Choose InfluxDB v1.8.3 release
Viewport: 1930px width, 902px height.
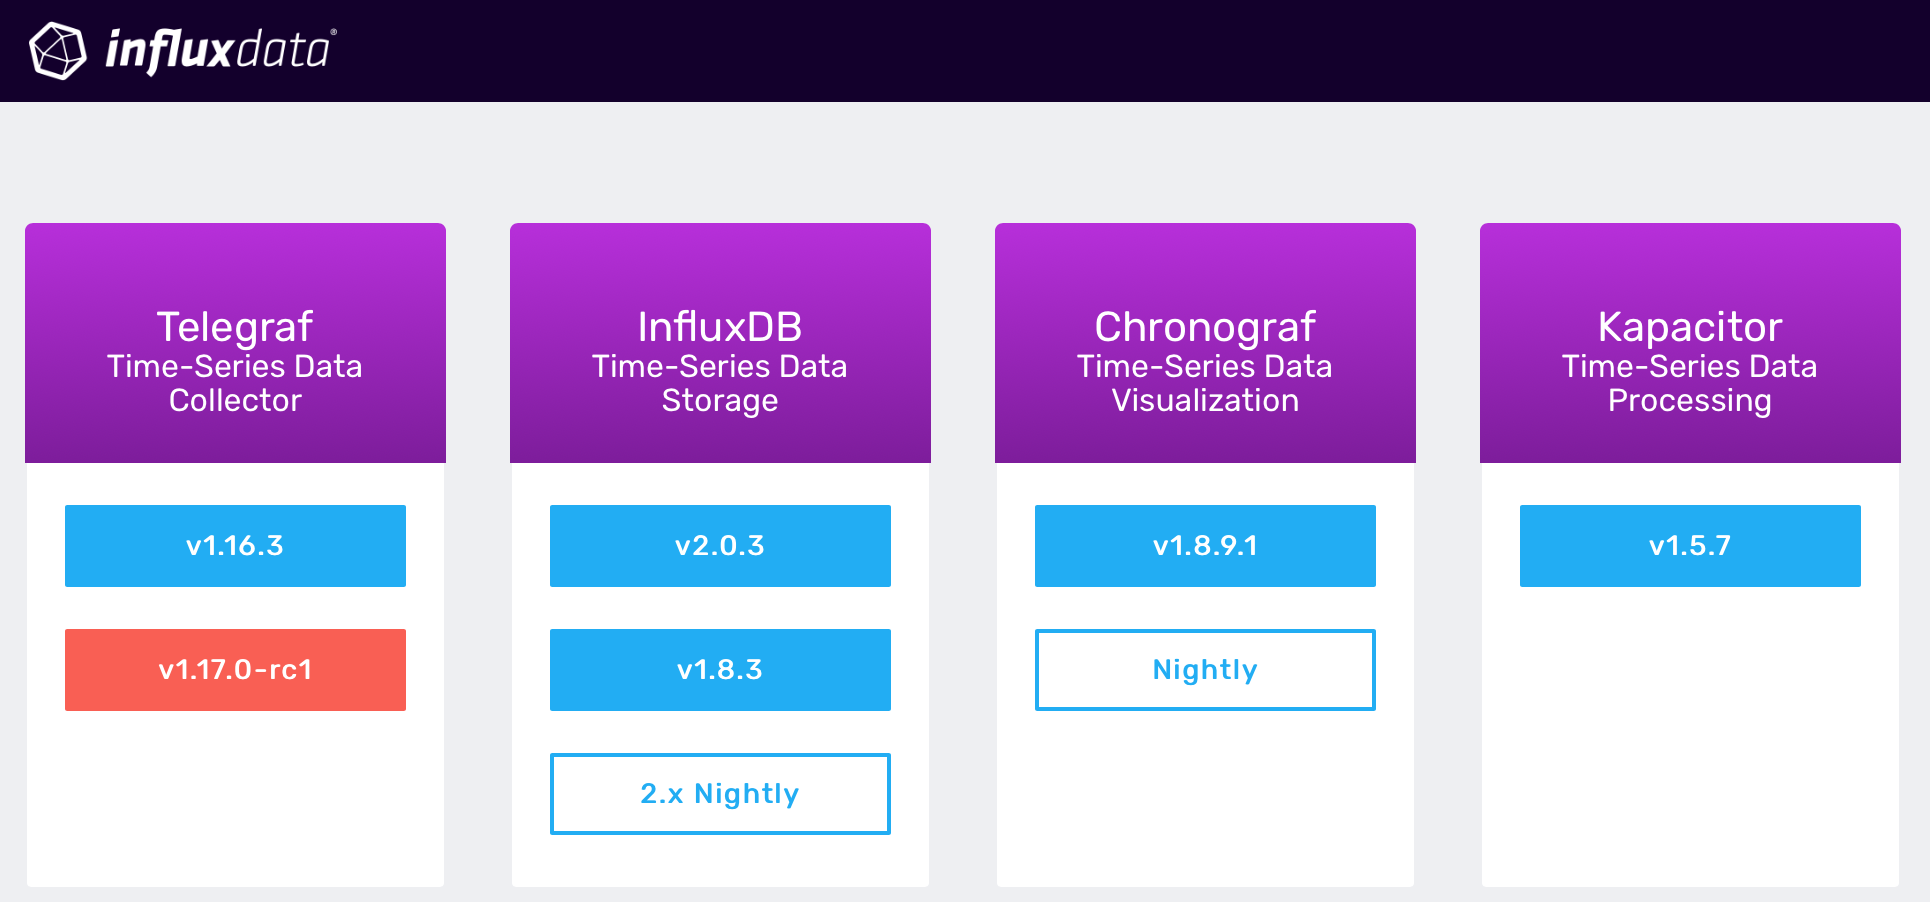click(x=720, y=670)
